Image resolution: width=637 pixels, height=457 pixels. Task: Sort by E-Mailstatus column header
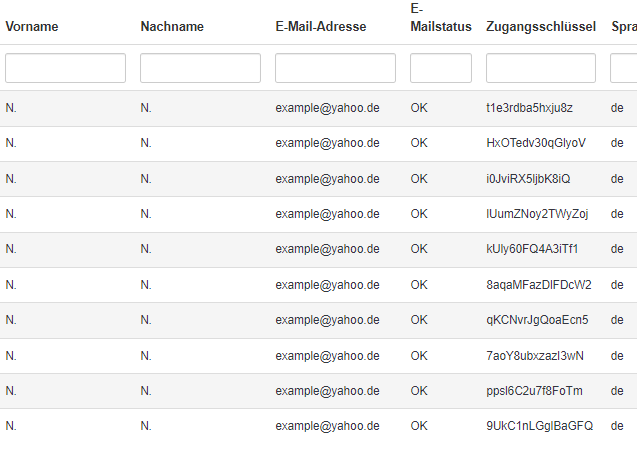[x=440, y=19]
